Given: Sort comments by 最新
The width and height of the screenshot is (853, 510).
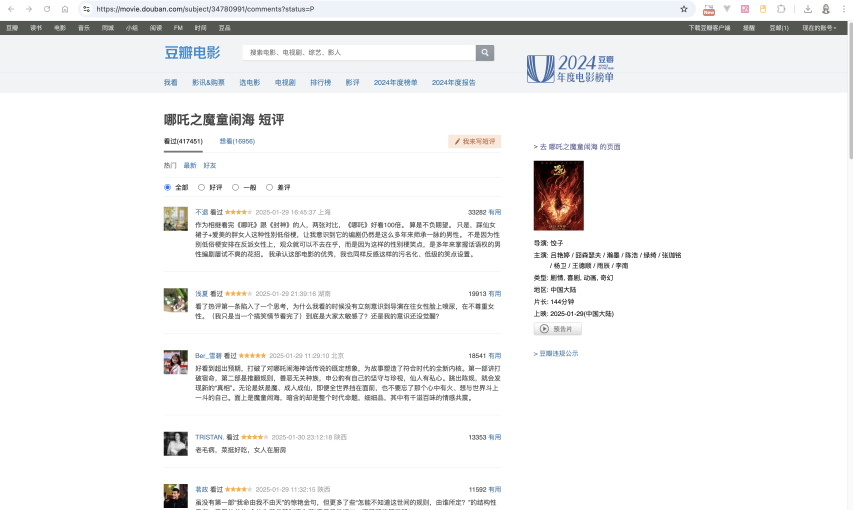Looking at the screenshot, I should [189, 165].
